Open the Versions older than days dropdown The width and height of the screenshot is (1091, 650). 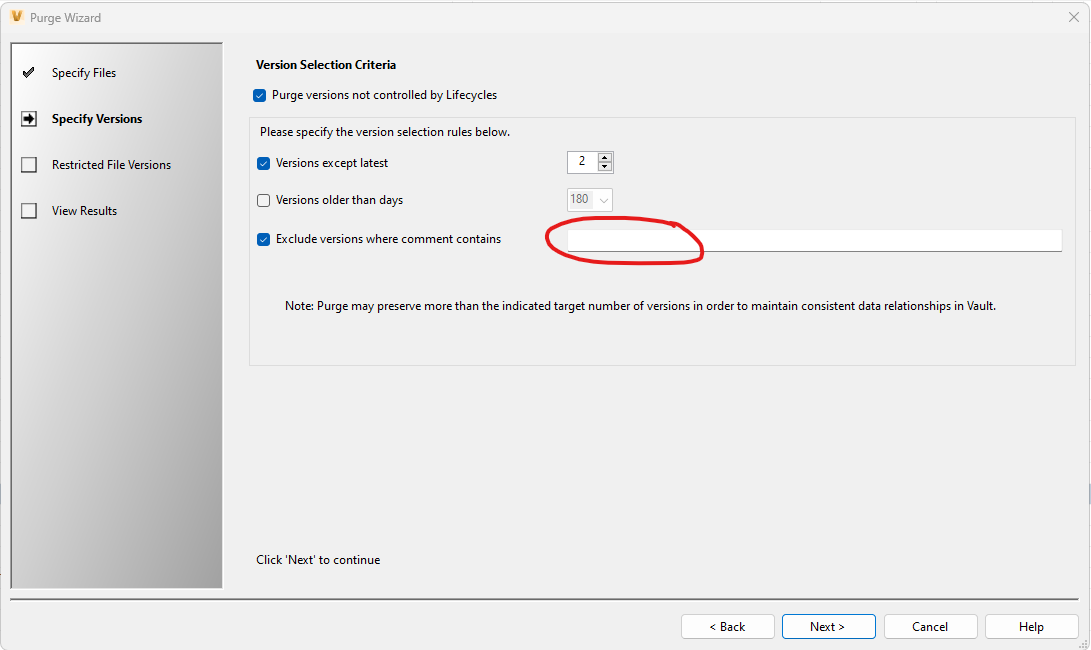pyautogui.click(x=605, y=199)
